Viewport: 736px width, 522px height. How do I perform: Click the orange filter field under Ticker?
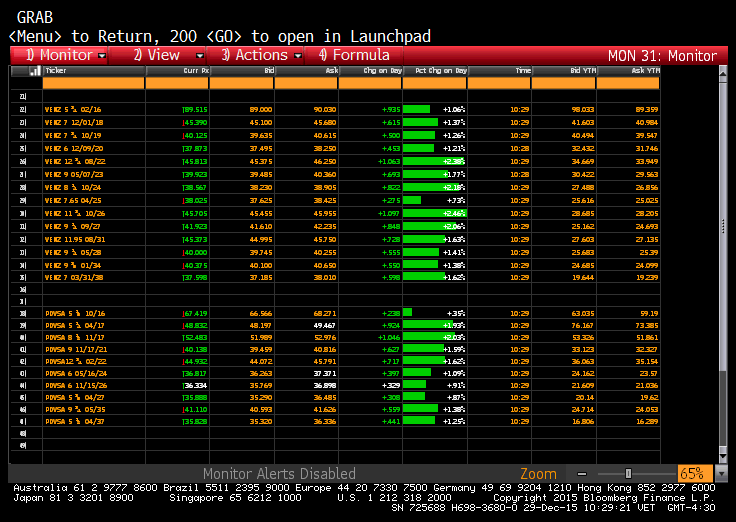click(93, 83)
